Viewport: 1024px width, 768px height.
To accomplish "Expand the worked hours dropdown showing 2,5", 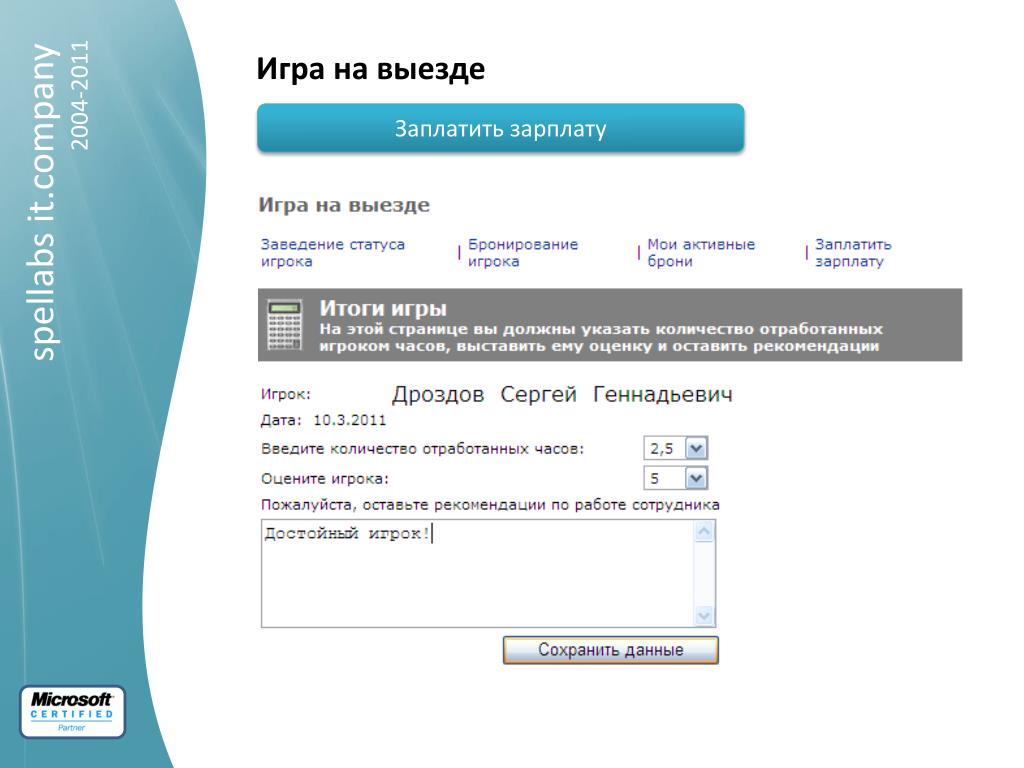I will pos(696,449).
